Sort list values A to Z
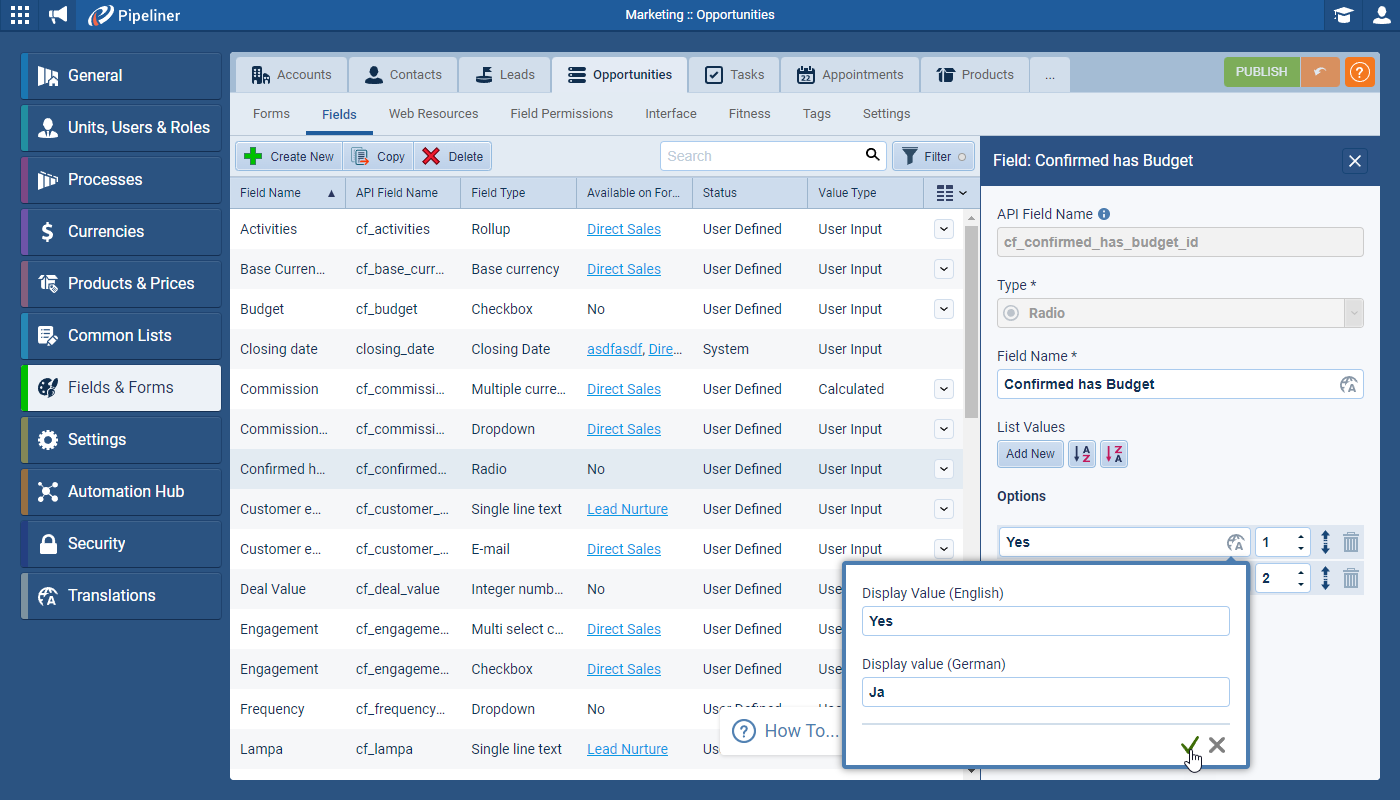Image resolution: width=1400 pixels, height=800 pixels. tap(1081, 453)
